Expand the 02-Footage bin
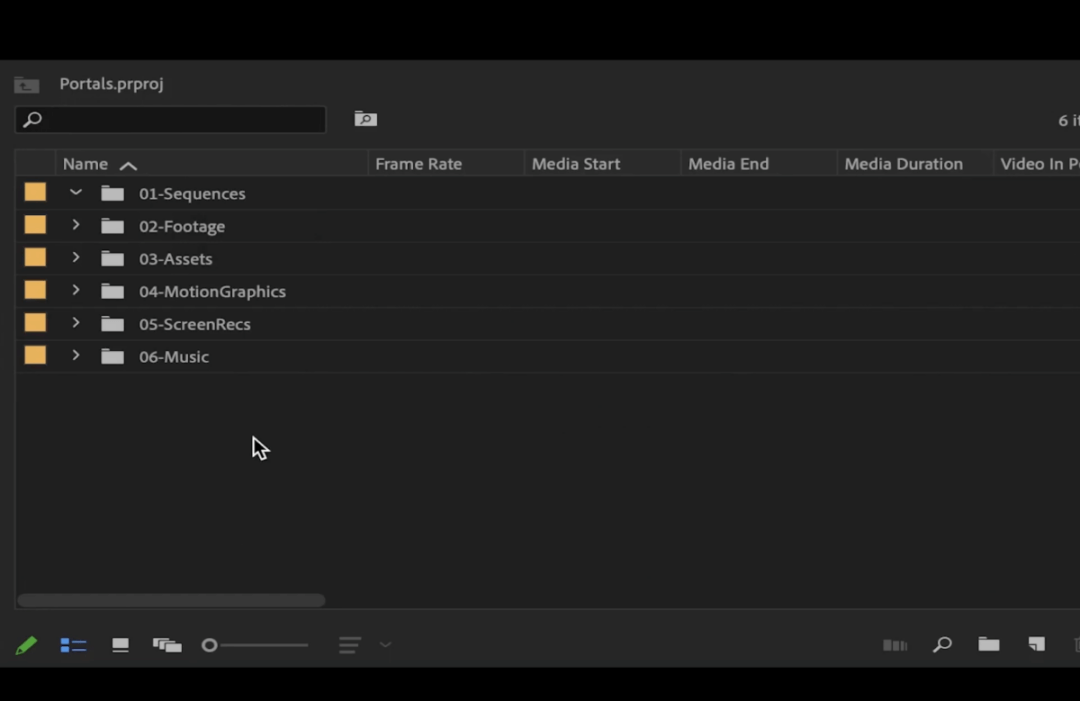The height and width of the screenshot is (701, 1080). 75,225
